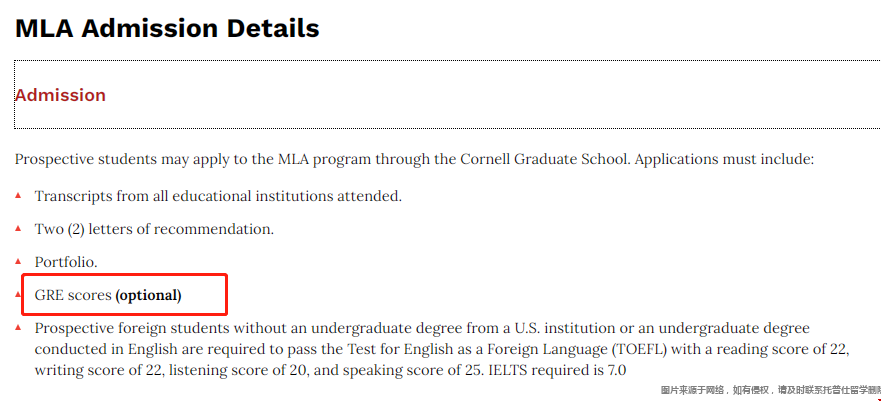The width and height of the screenshot is (881, 401).
Task: Click the Transcripts from all educational institutions line
Action: 218,197
